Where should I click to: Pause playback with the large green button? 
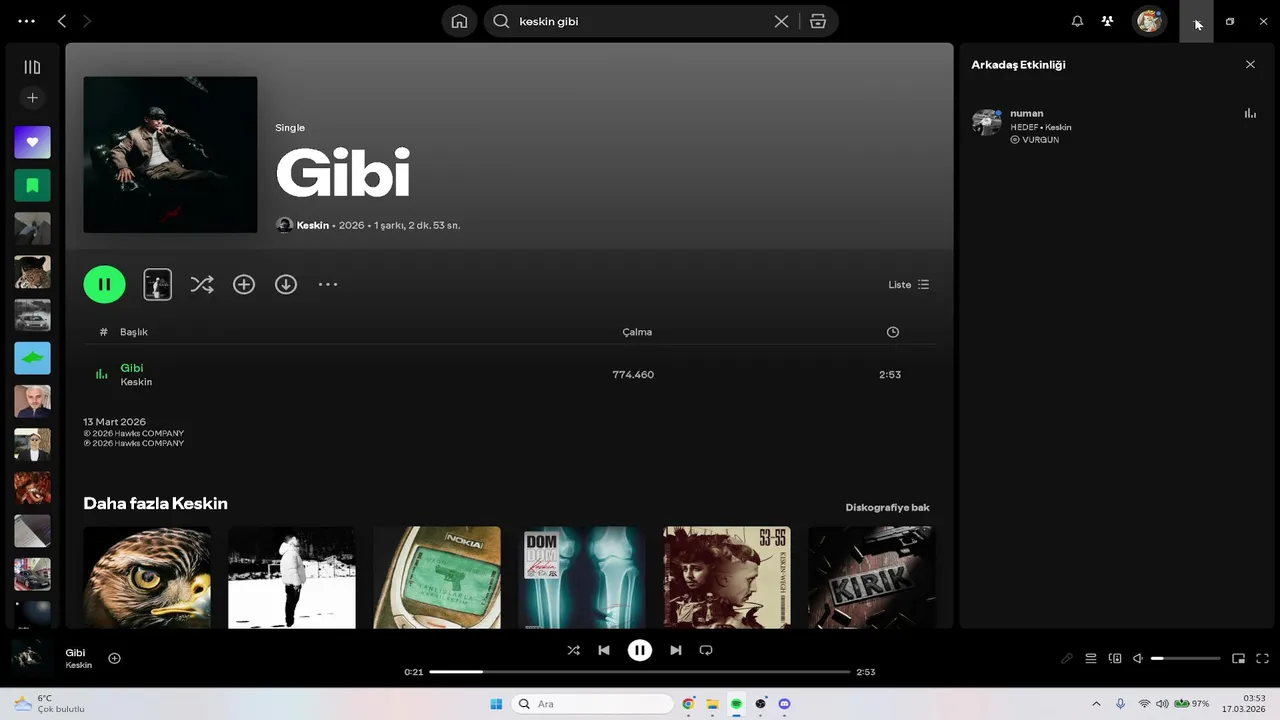(x=104, y=284)
